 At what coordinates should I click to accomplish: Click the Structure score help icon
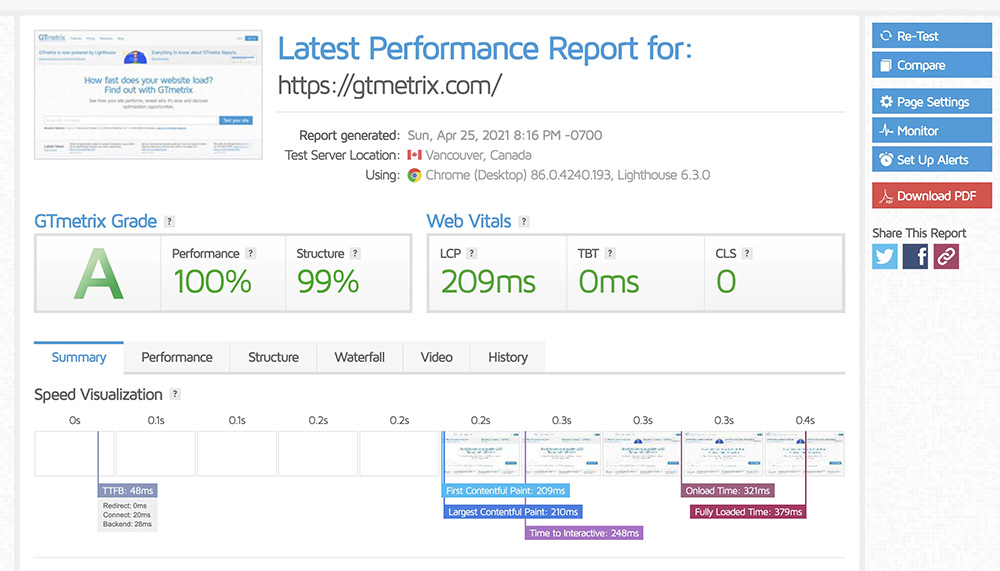[x=355, y=253]
